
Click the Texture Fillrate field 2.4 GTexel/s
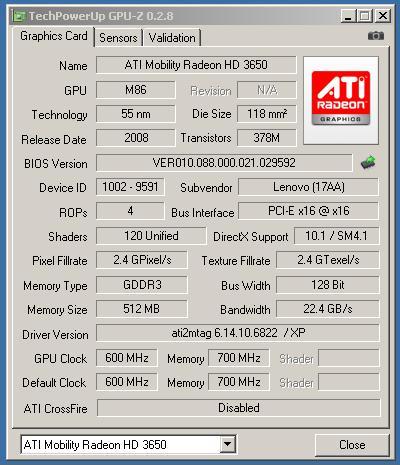328,260
